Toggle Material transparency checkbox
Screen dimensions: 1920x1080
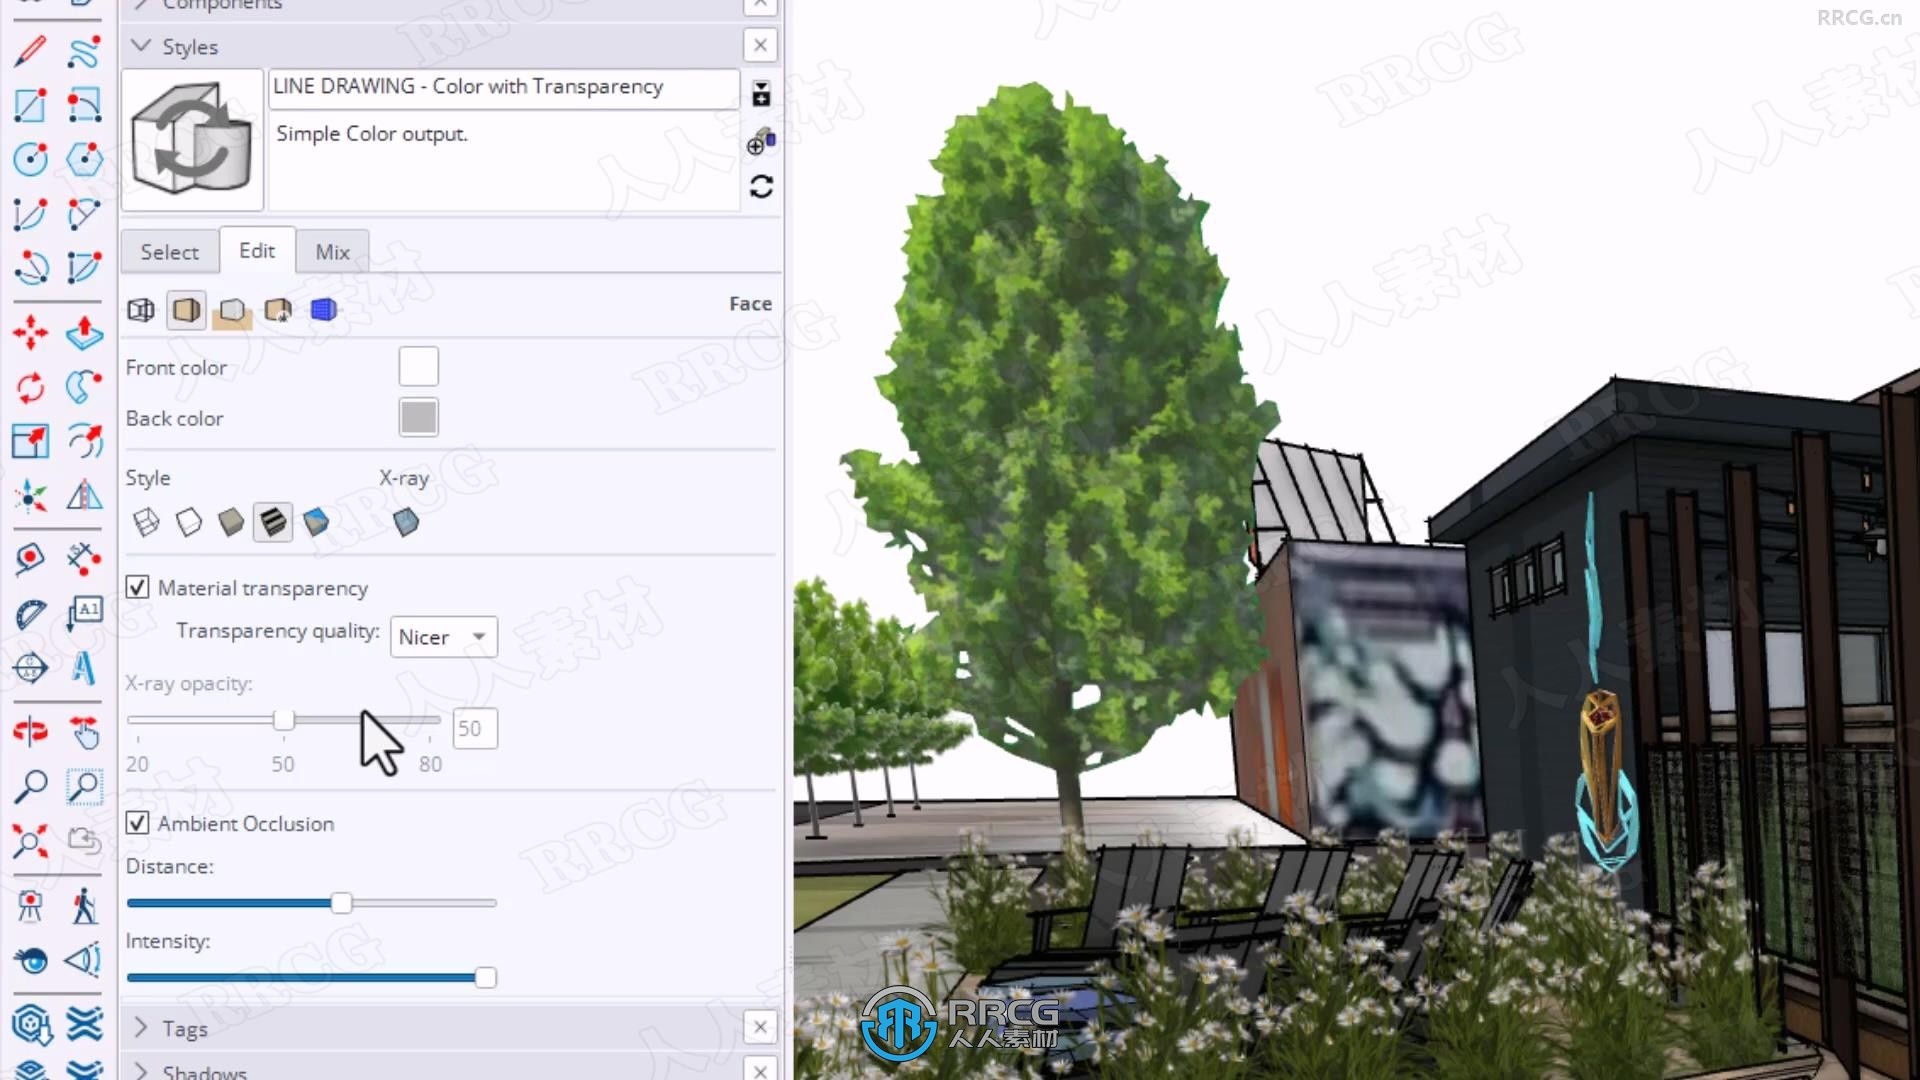137,587
